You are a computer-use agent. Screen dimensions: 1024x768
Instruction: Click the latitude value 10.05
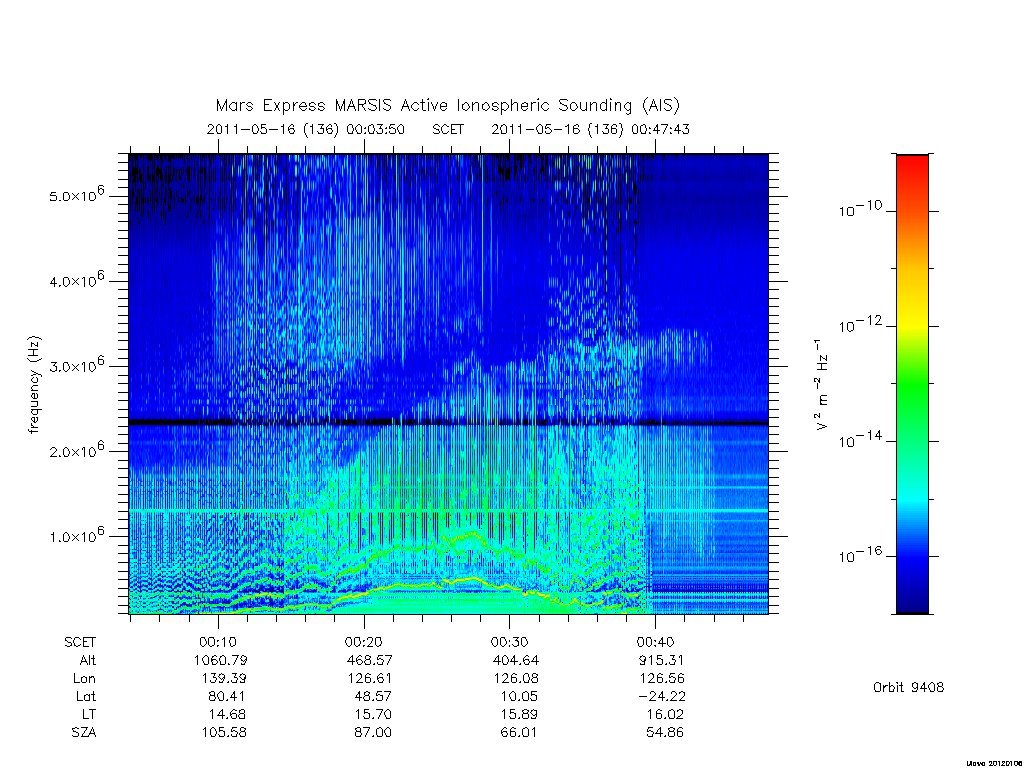pos(519,696)
